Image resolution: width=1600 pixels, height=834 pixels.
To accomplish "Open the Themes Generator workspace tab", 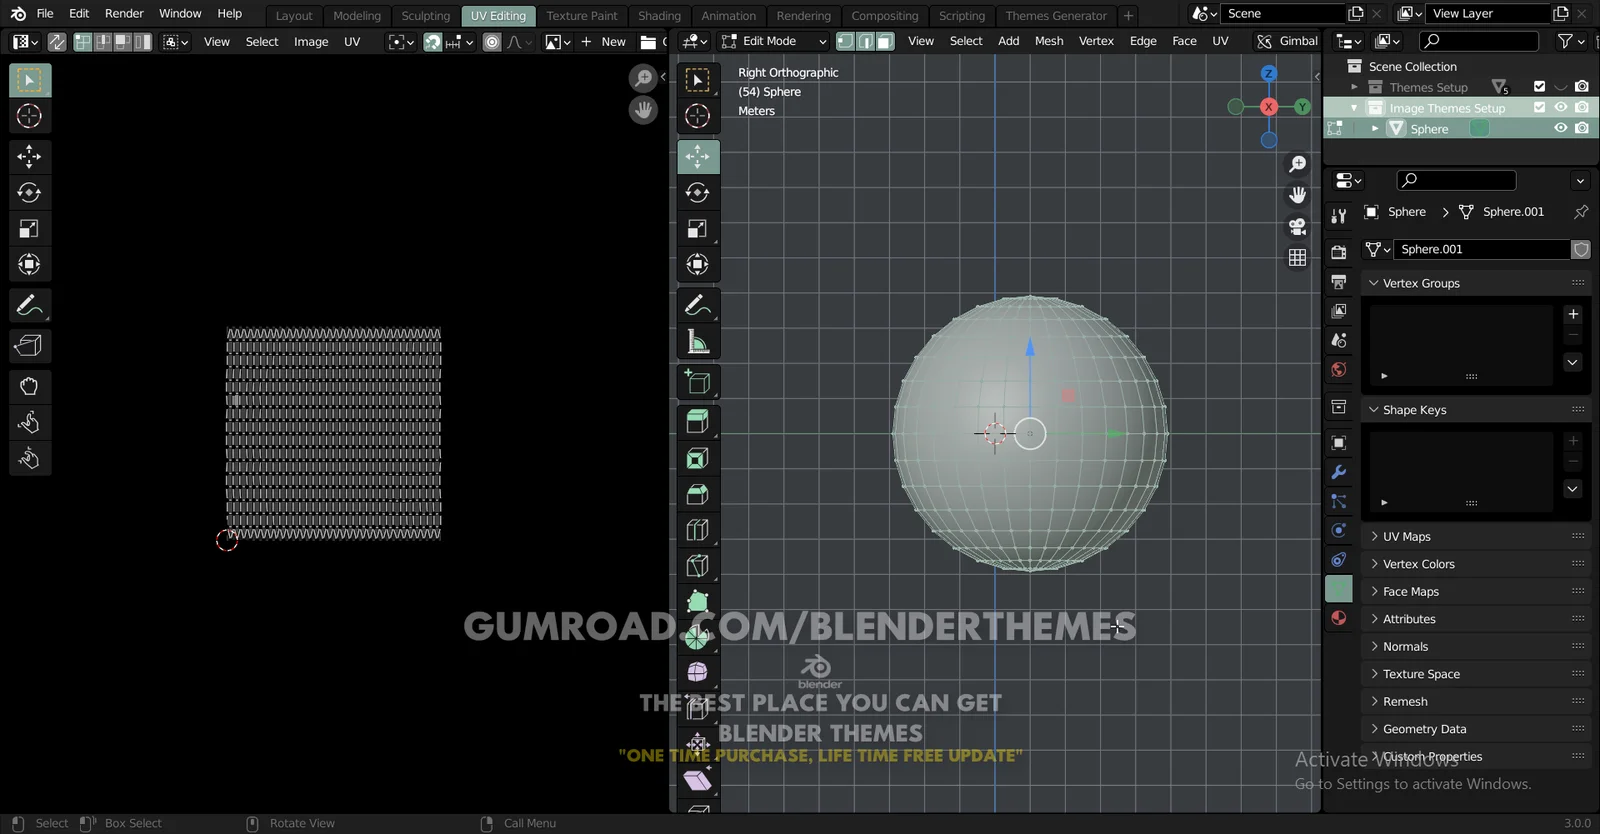I will (x=1056, y=16).
